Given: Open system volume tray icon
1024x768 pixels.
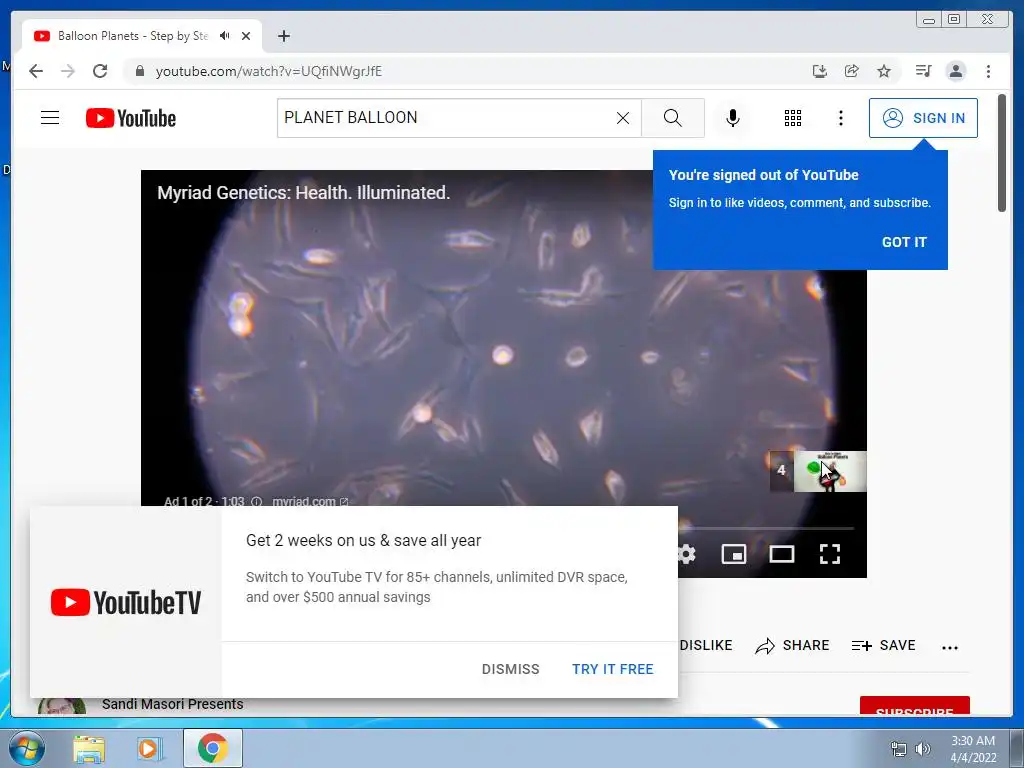Looking at the screenshot, I should pos(923,749).
